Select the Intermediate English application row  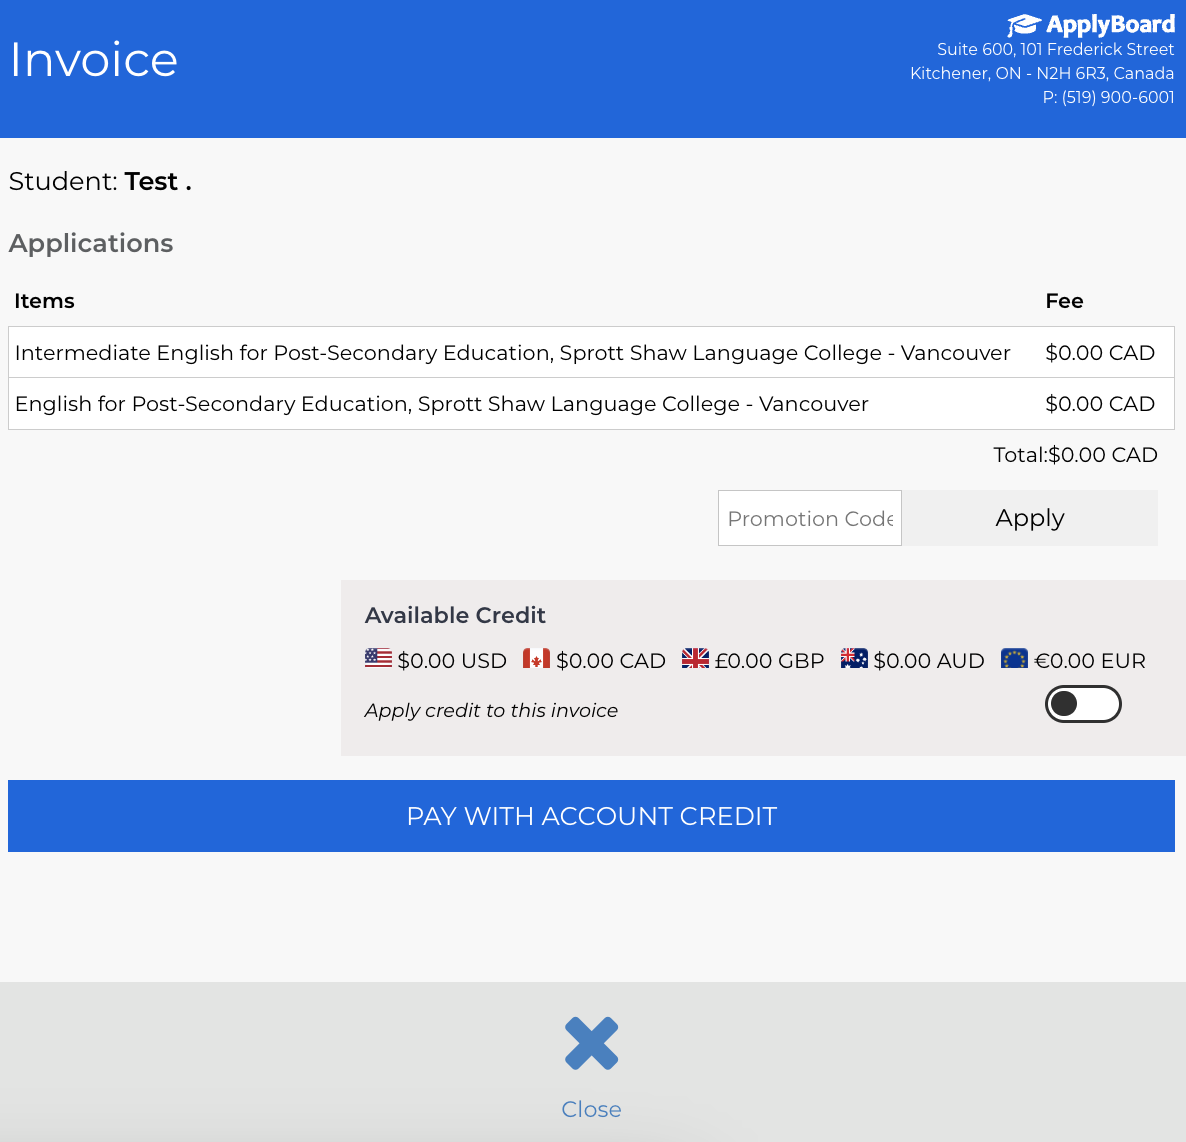pyautogui.click(x=511, y=352)
